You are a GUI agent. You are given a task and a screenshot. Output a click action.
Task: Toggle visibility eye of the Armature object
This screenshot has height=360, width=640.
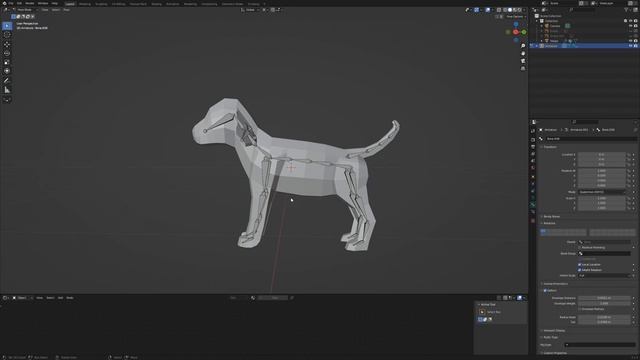[x=631, y=46]
